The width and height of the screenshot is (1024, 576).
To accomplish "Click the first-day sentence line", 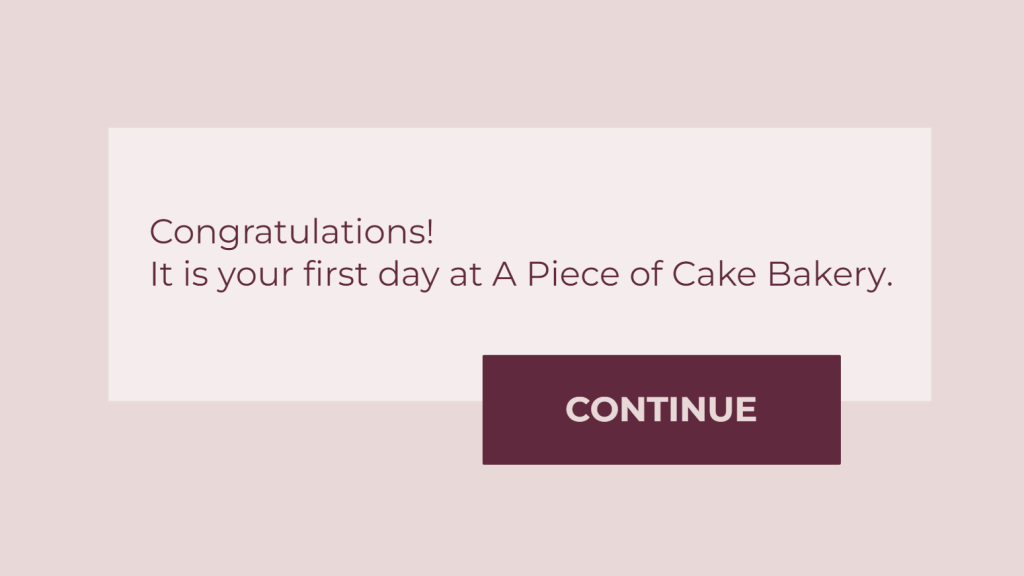I will (x=521, y=275).
